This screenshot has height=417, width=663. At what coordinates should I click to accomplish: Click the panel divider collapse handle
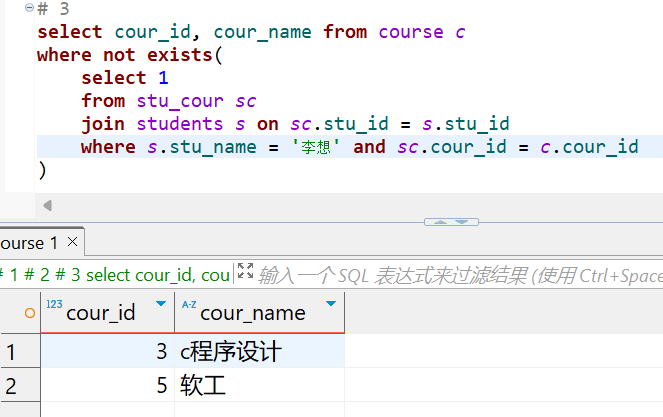[x=451, y=222]
